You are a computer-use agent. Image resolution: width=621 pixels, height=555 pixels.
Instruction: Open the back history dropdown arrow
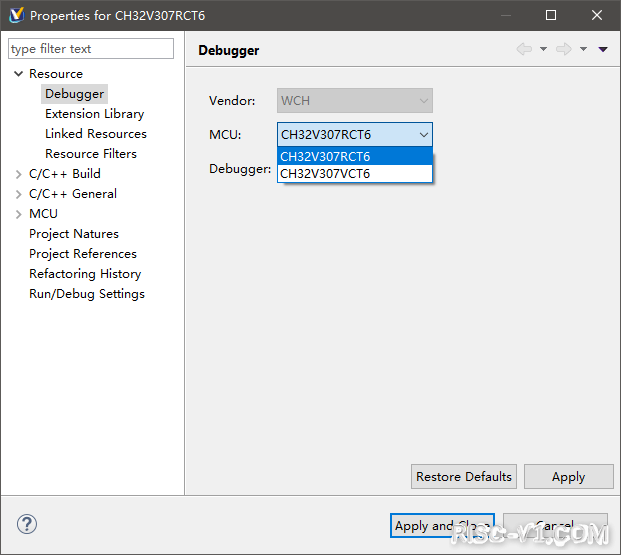coord(543,49)
